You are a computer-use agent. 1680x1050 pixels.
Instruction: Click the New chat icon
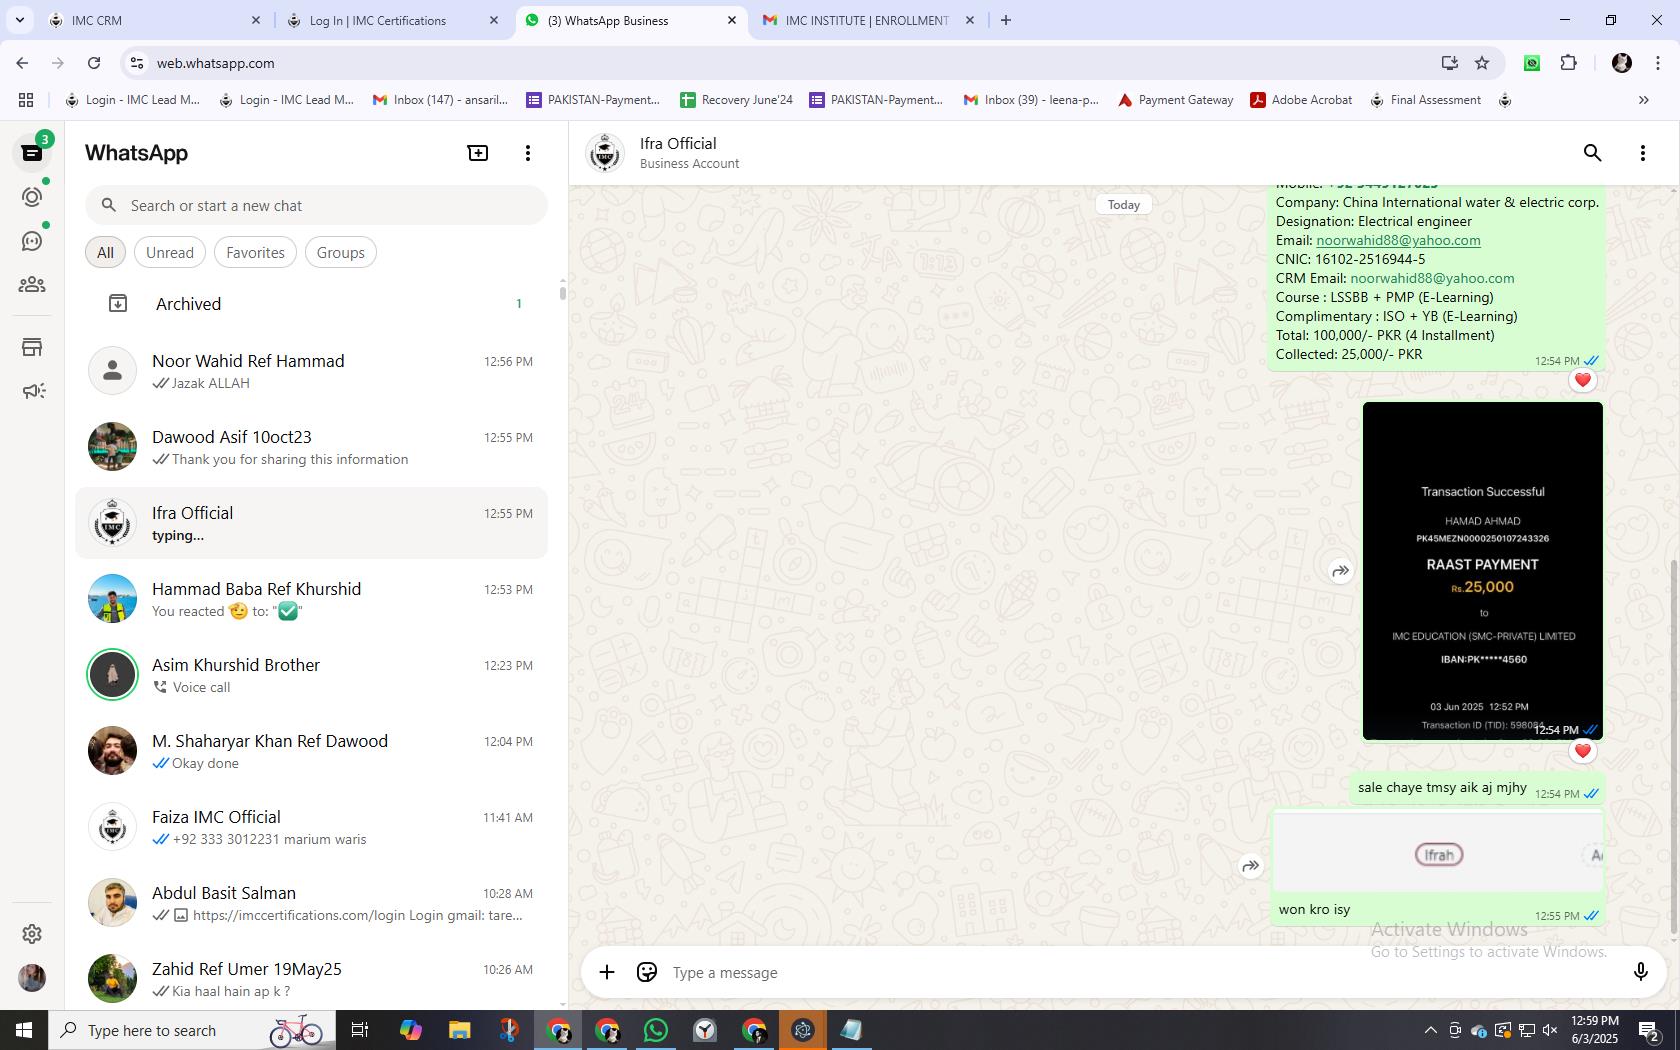pyautogui.click(x=478, y=153)
